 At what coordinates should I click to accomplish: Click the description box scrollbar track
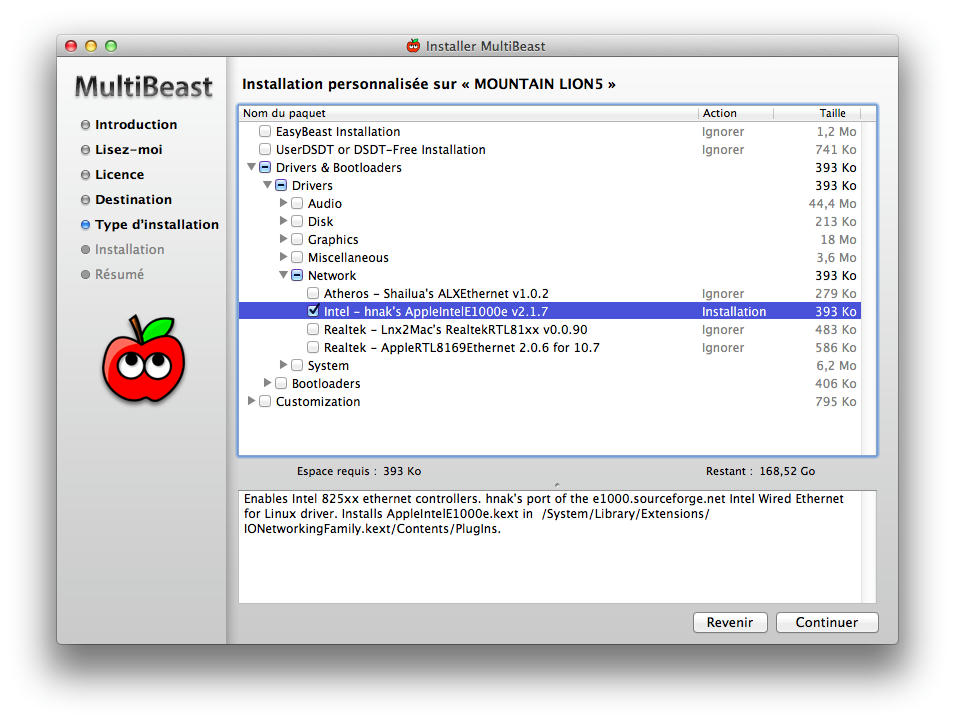(x=869, y=547)
